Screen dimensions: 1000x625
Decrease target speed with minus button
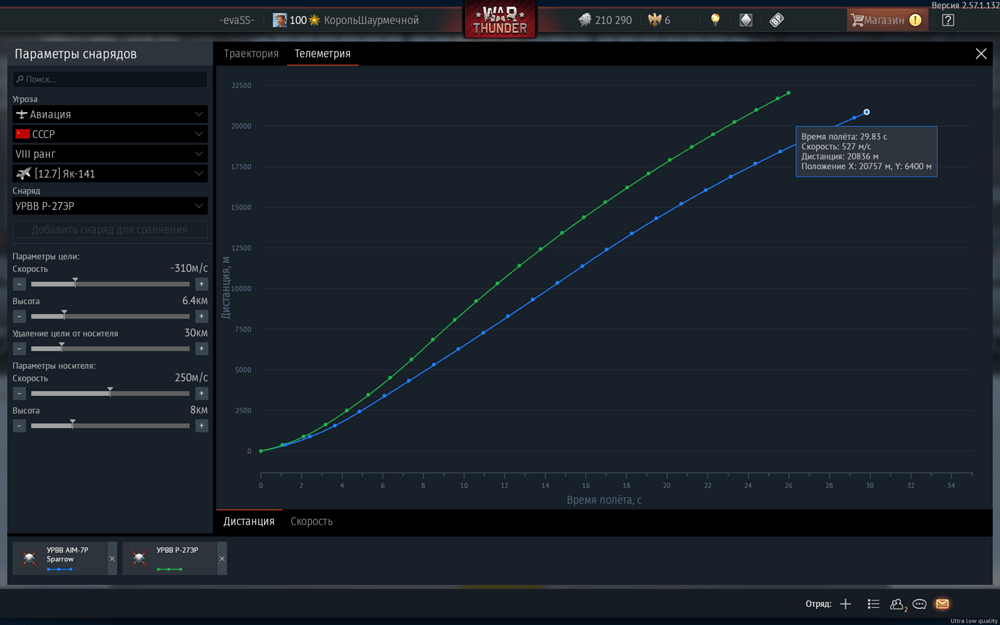[19, 284]
